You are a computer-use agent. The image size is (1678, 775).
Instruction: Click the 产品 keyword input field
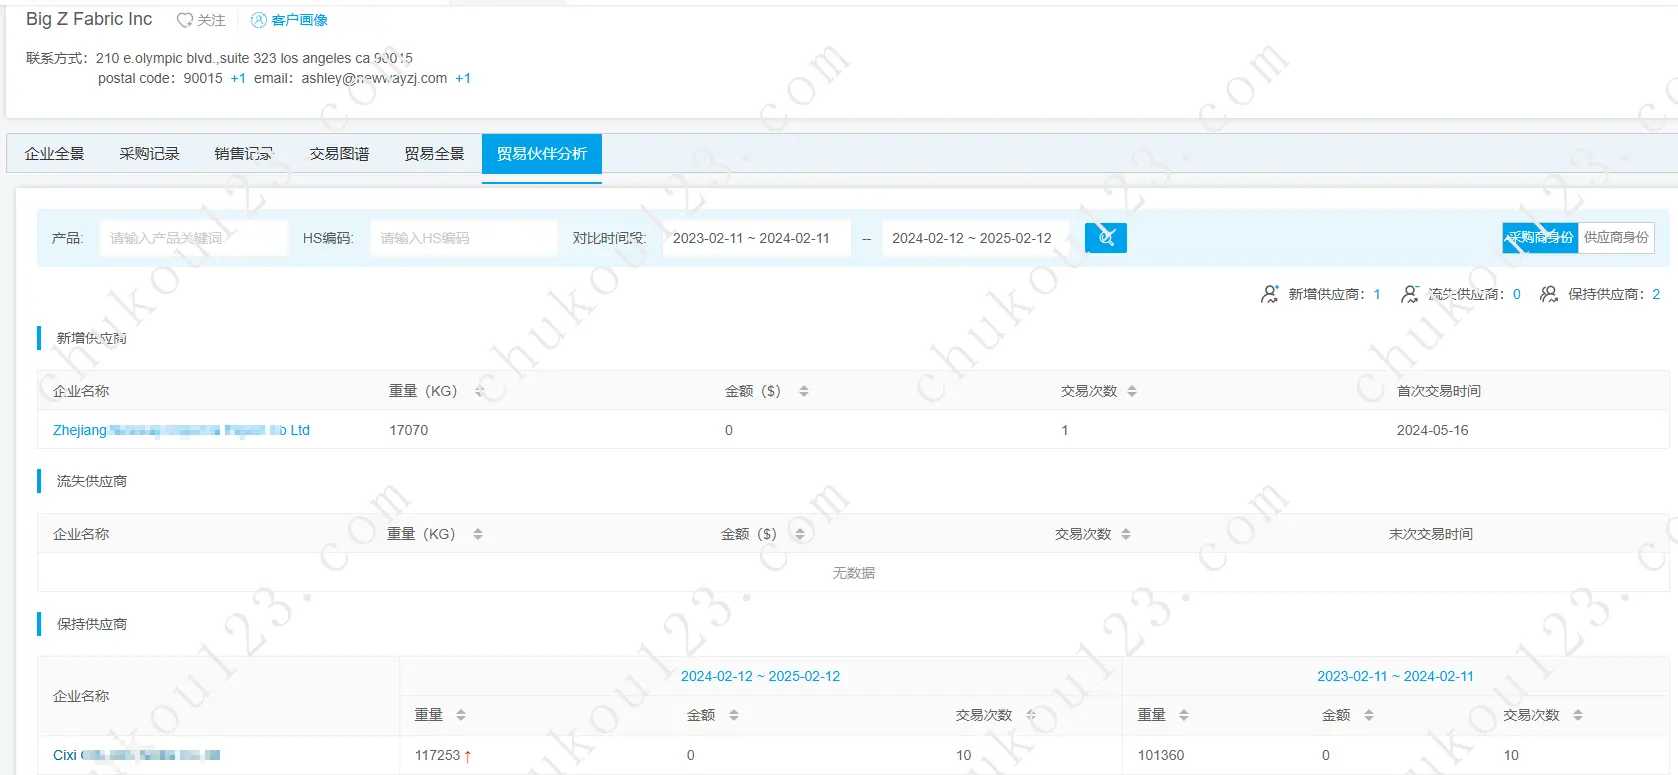click(x=193, y=238)
